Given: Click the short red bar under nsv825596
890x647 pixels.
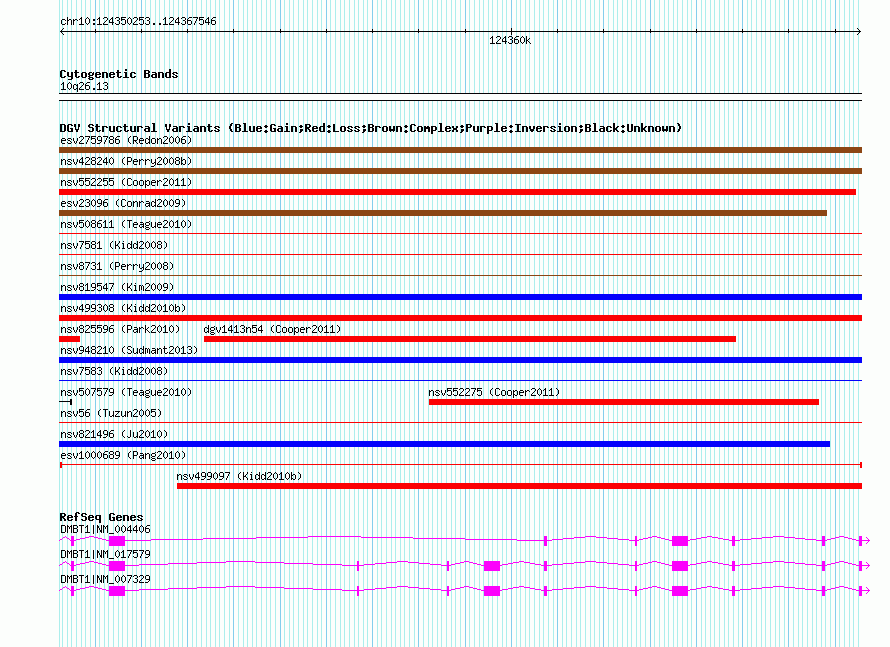Looking at the screenshot, I should tap(69, 339).
